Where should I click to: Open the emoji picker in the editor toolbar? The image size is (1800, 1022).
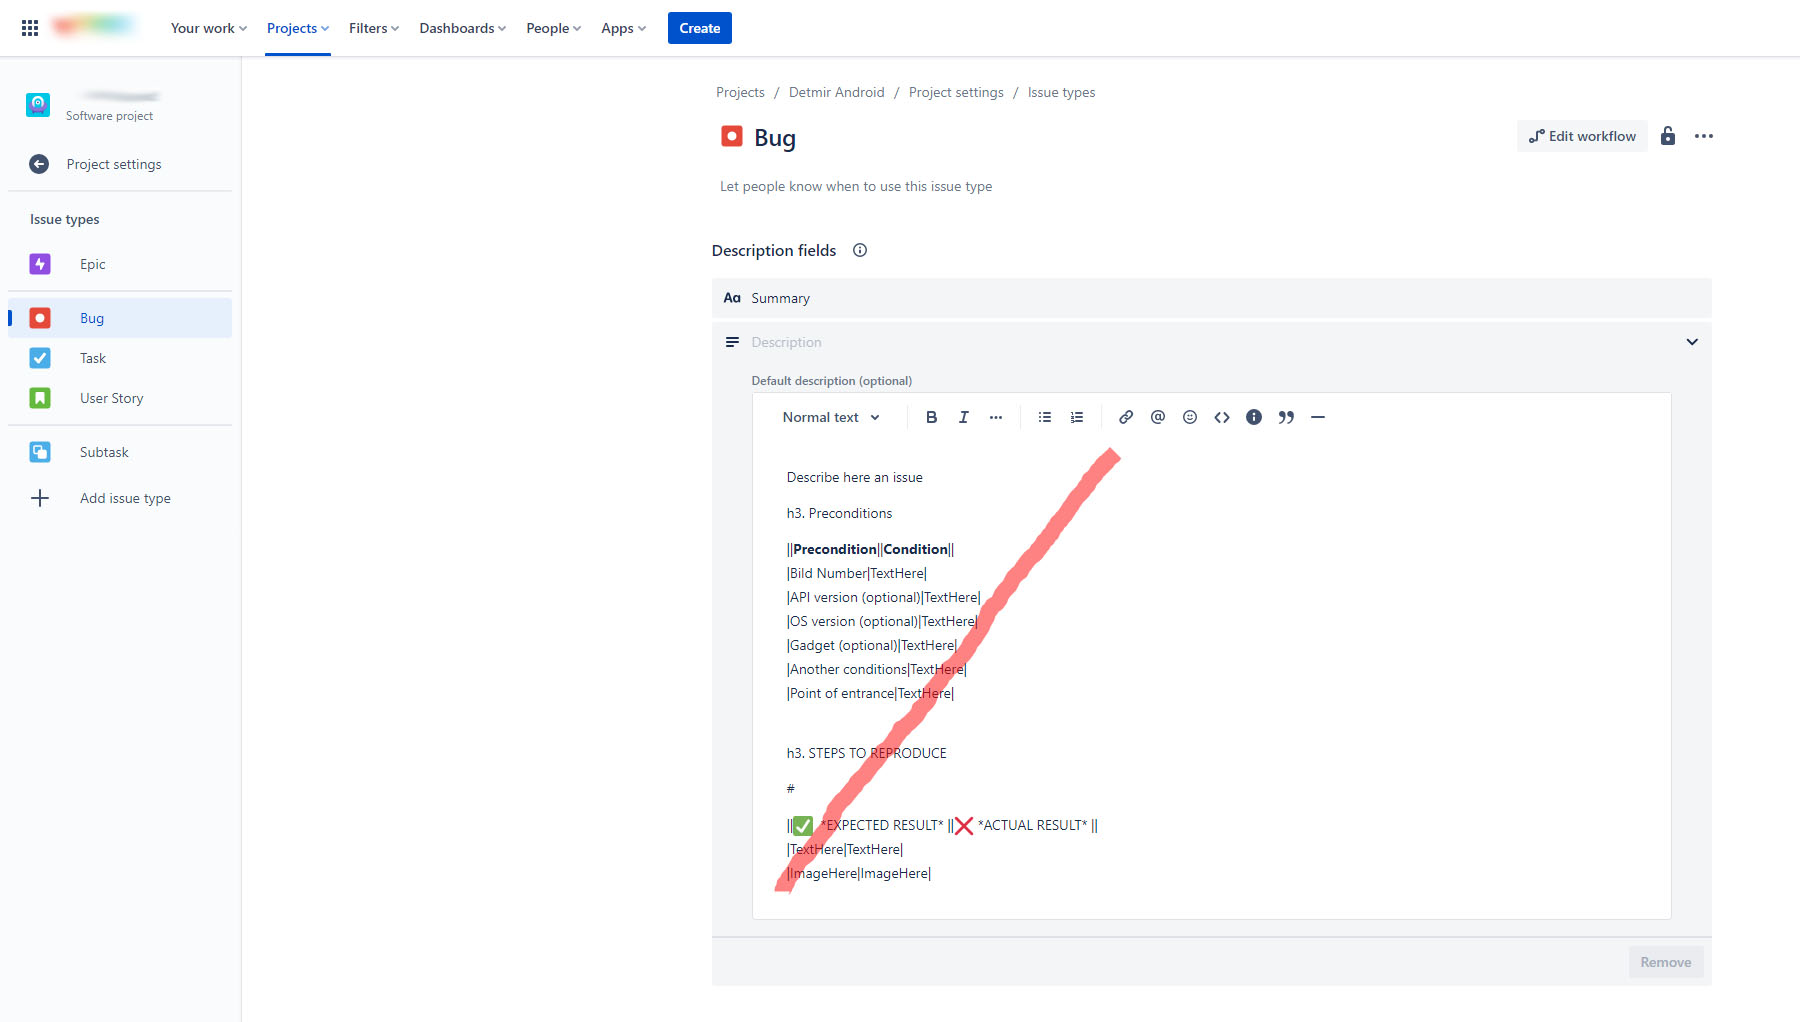(x=1190, y=417)
